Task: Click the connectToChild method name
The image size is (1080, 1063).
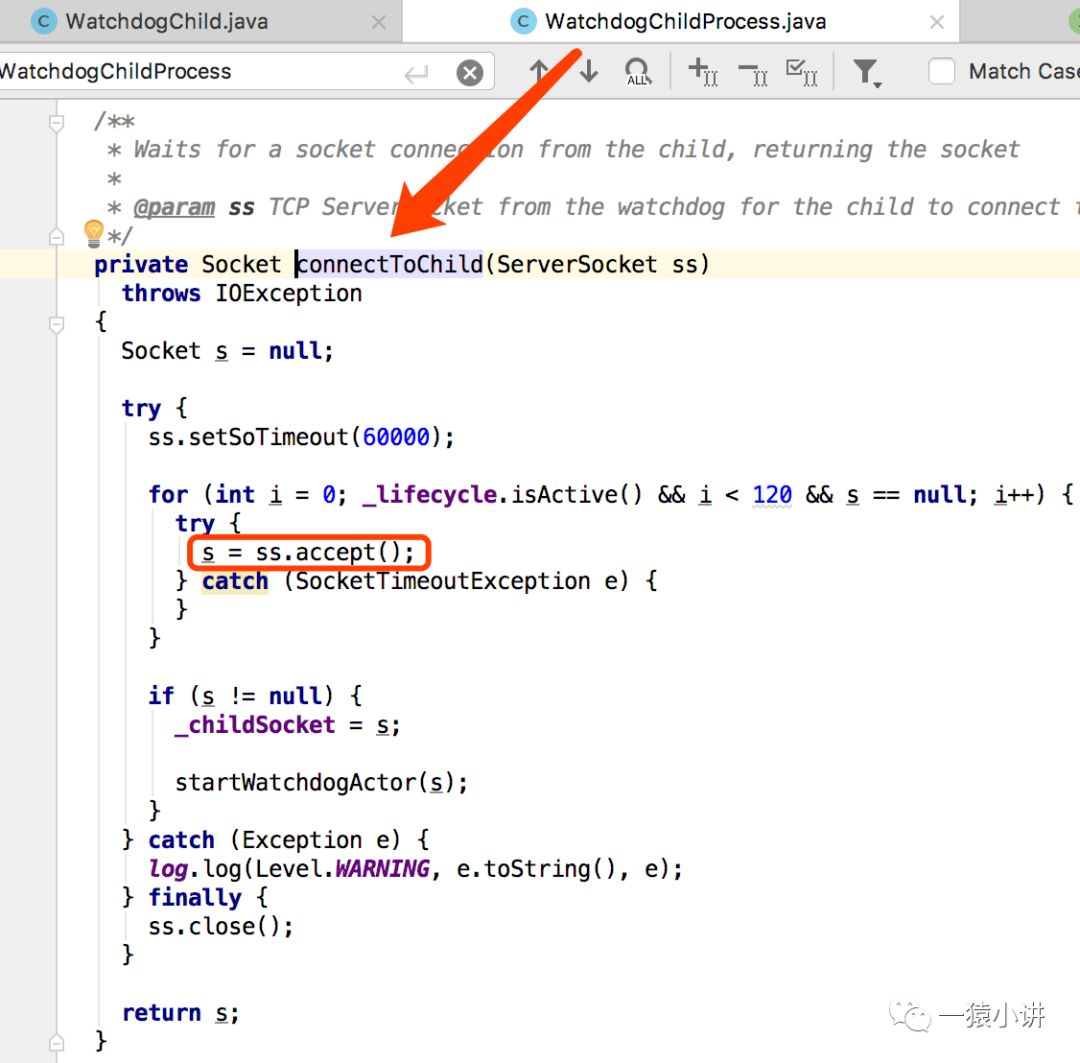Action: (x=390, y=265)
